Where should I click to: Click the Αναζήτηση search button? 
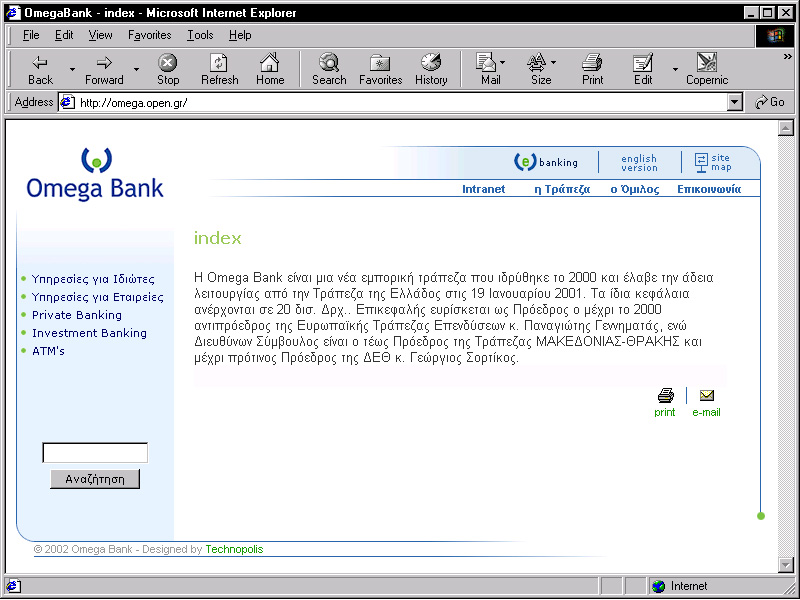pyautogui.click(x=95, y=479)
